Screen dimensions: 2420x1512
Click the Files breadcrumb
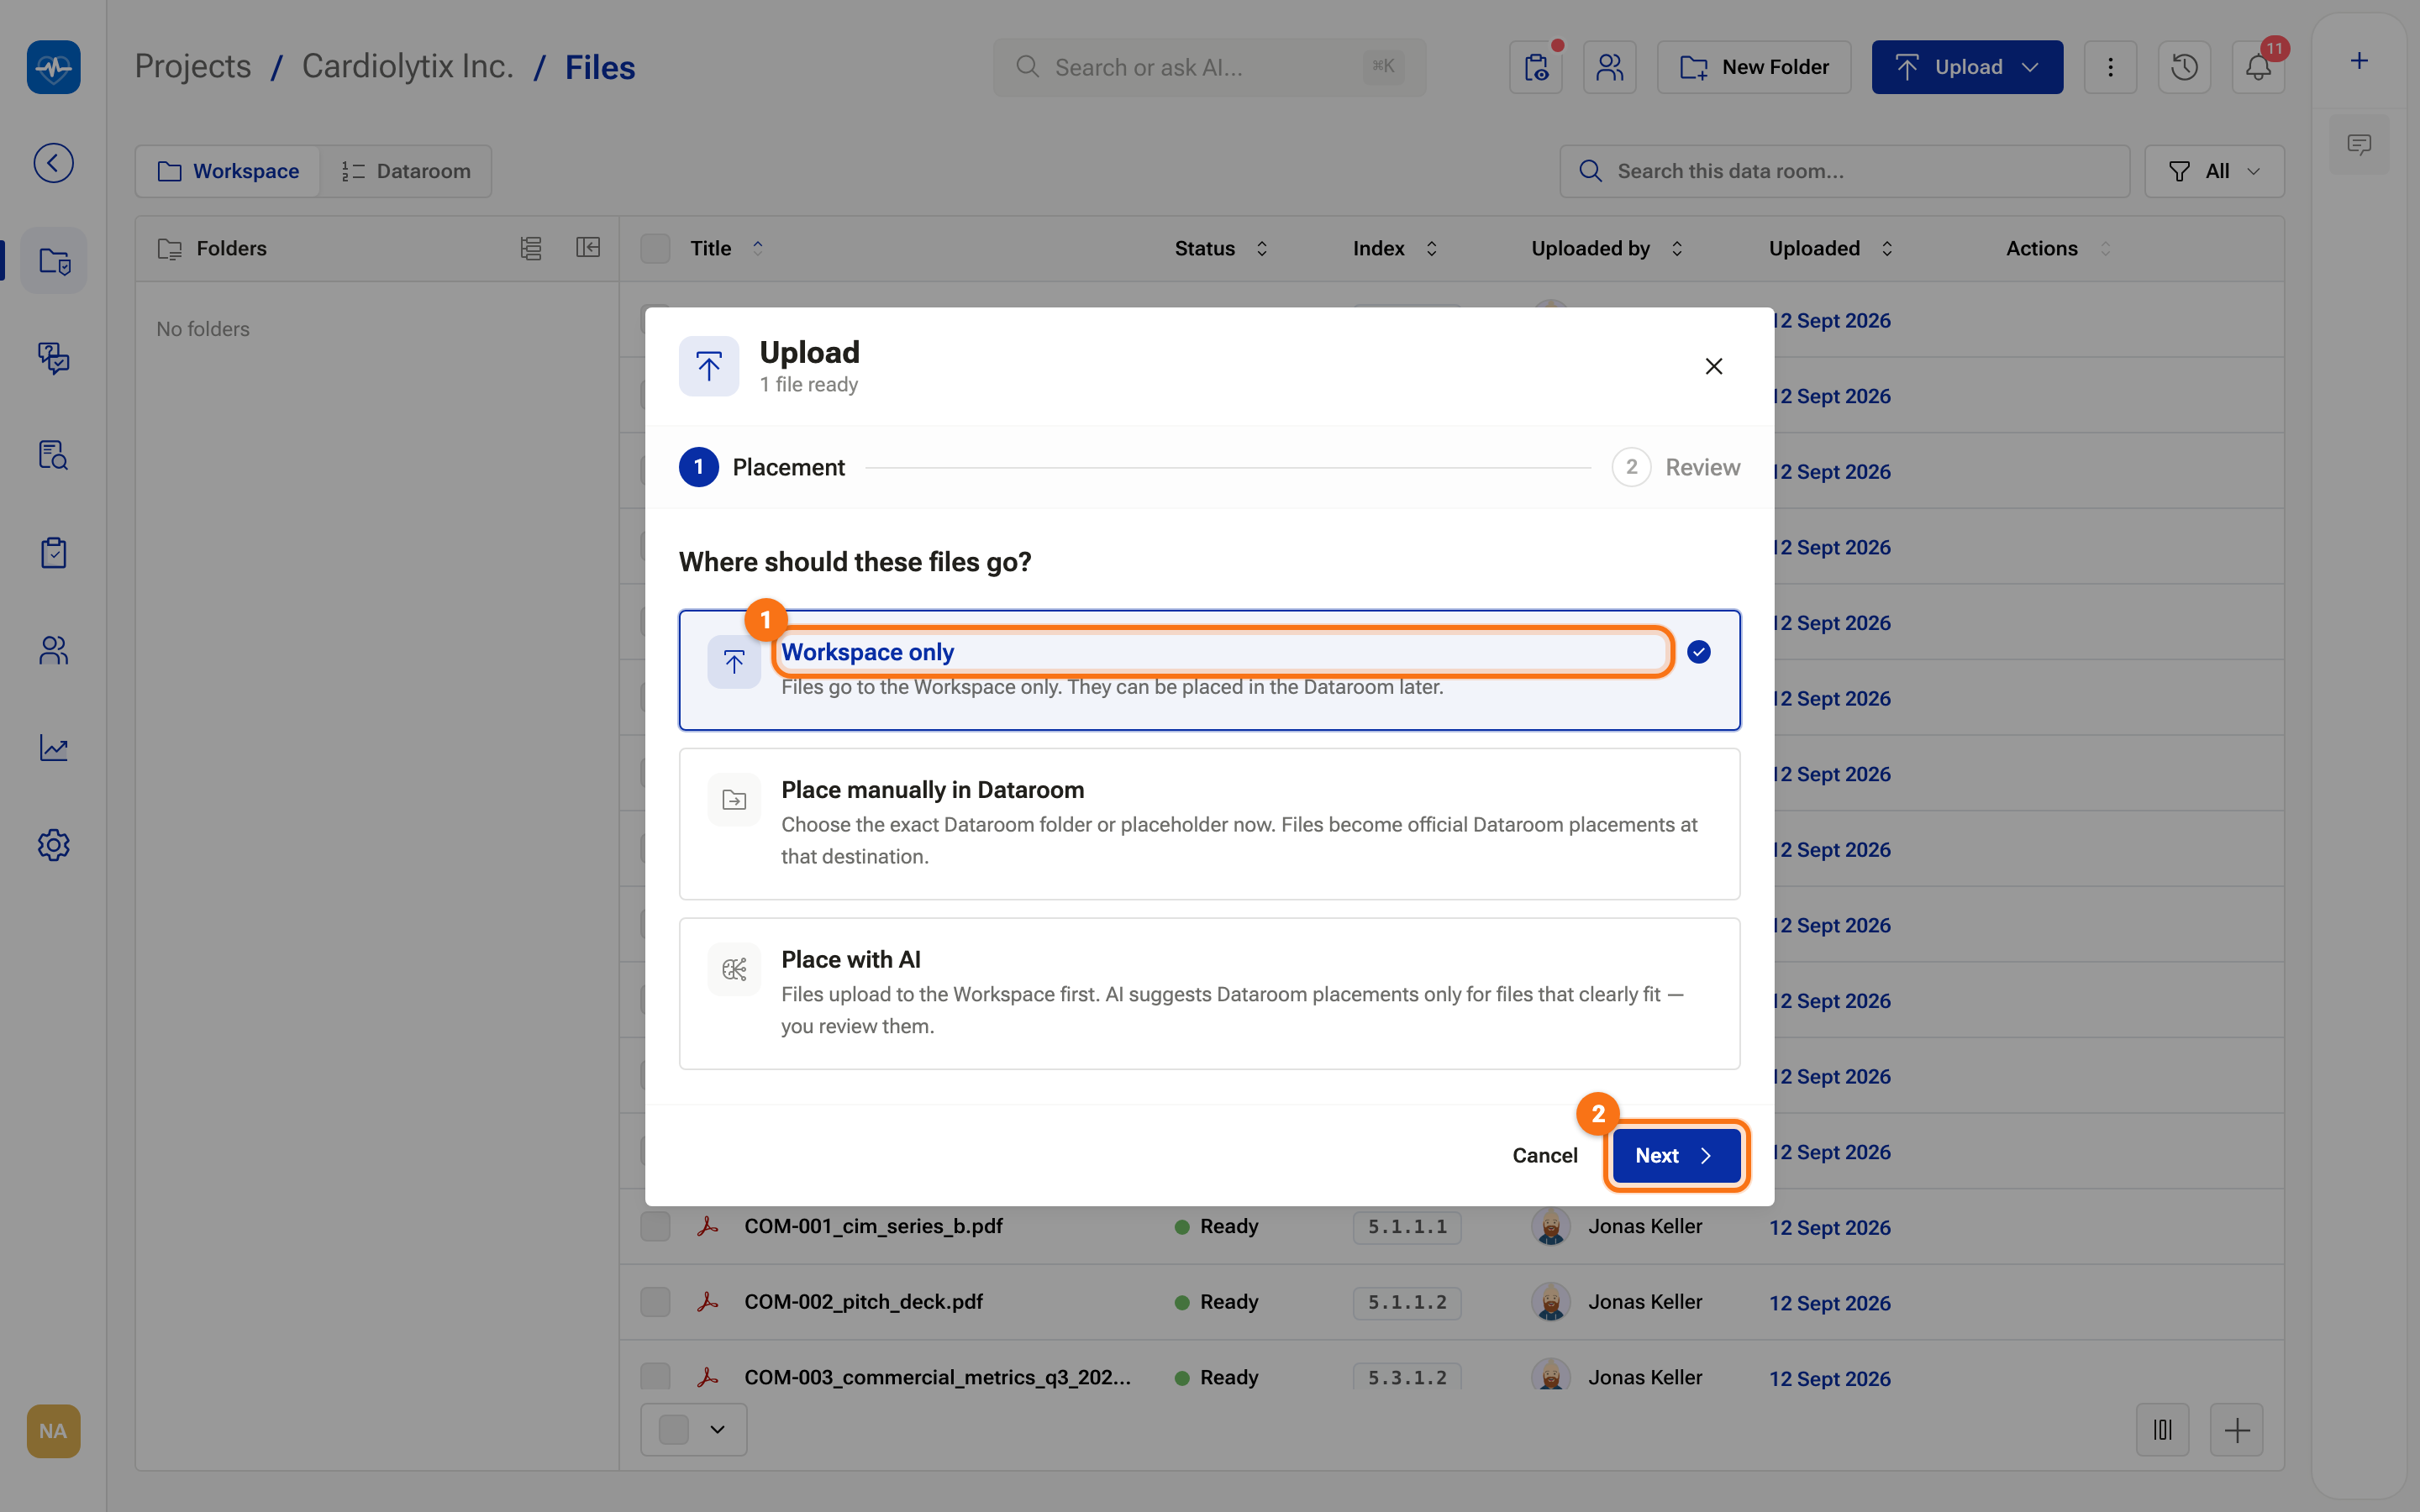(600, 67)
